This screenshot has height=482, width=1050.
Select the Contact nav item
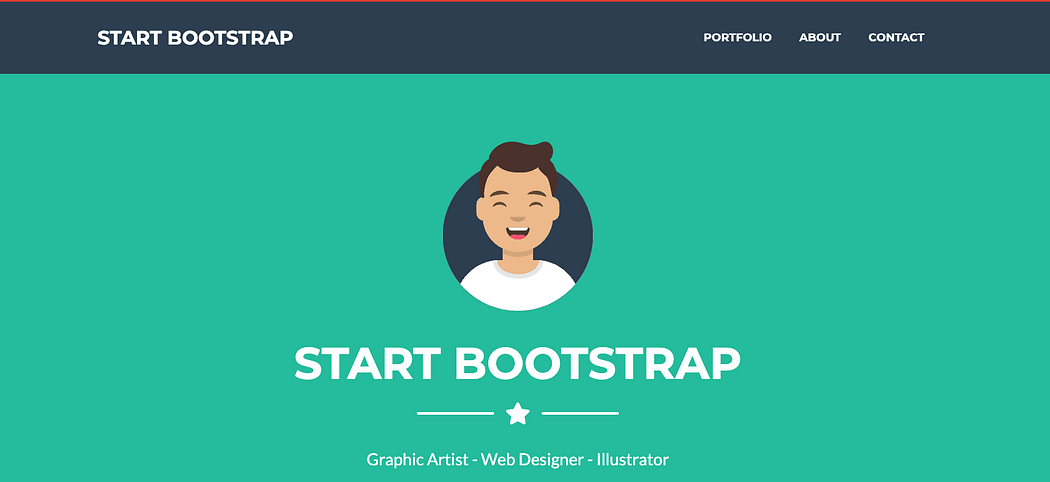pos(896,37)
